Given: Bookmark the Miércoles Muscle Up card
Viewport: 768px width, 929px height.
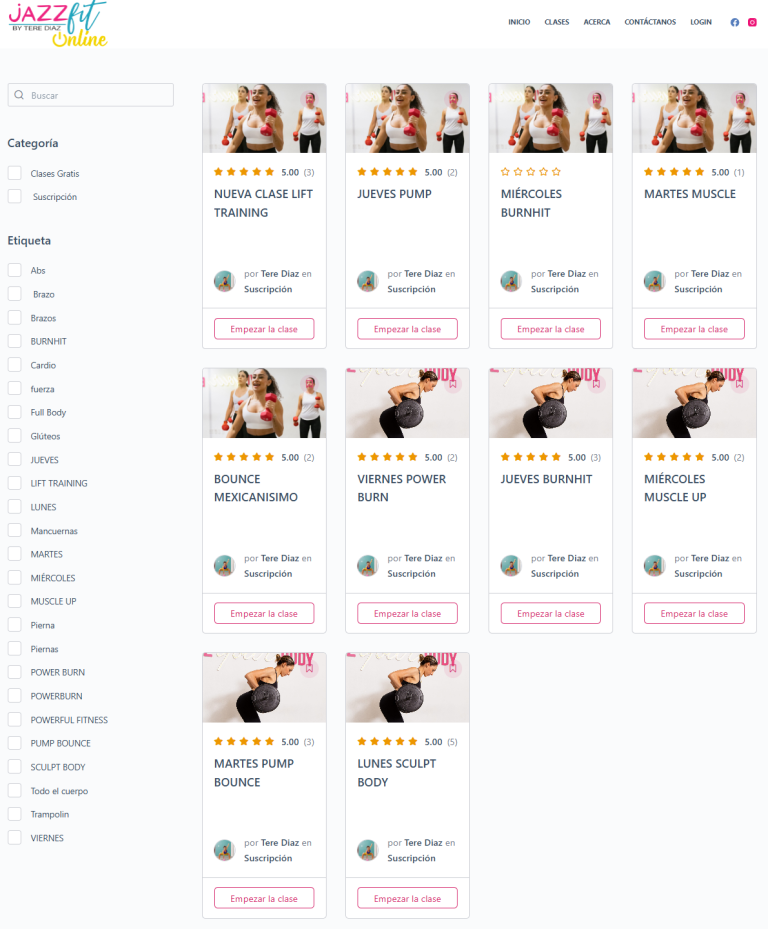Looking at the screenshot, I should 740,383.
